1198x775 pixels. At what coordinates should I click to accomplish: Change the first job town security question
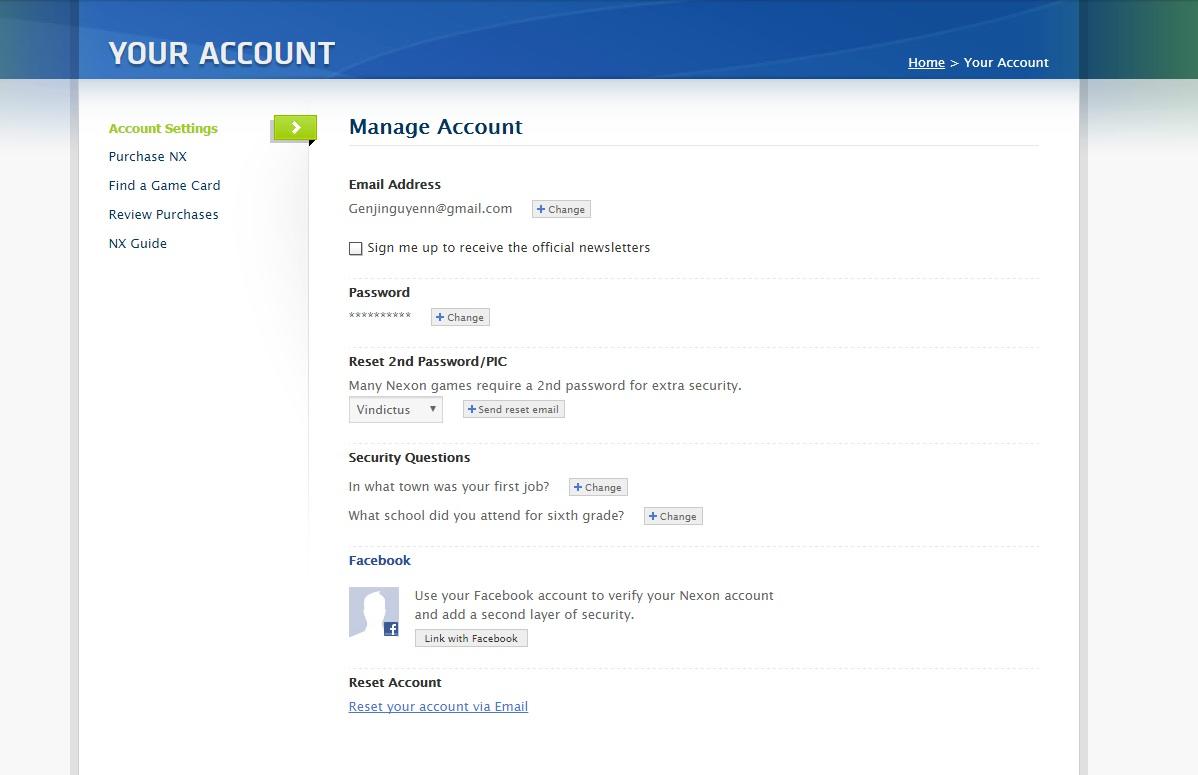pos(598,488)
